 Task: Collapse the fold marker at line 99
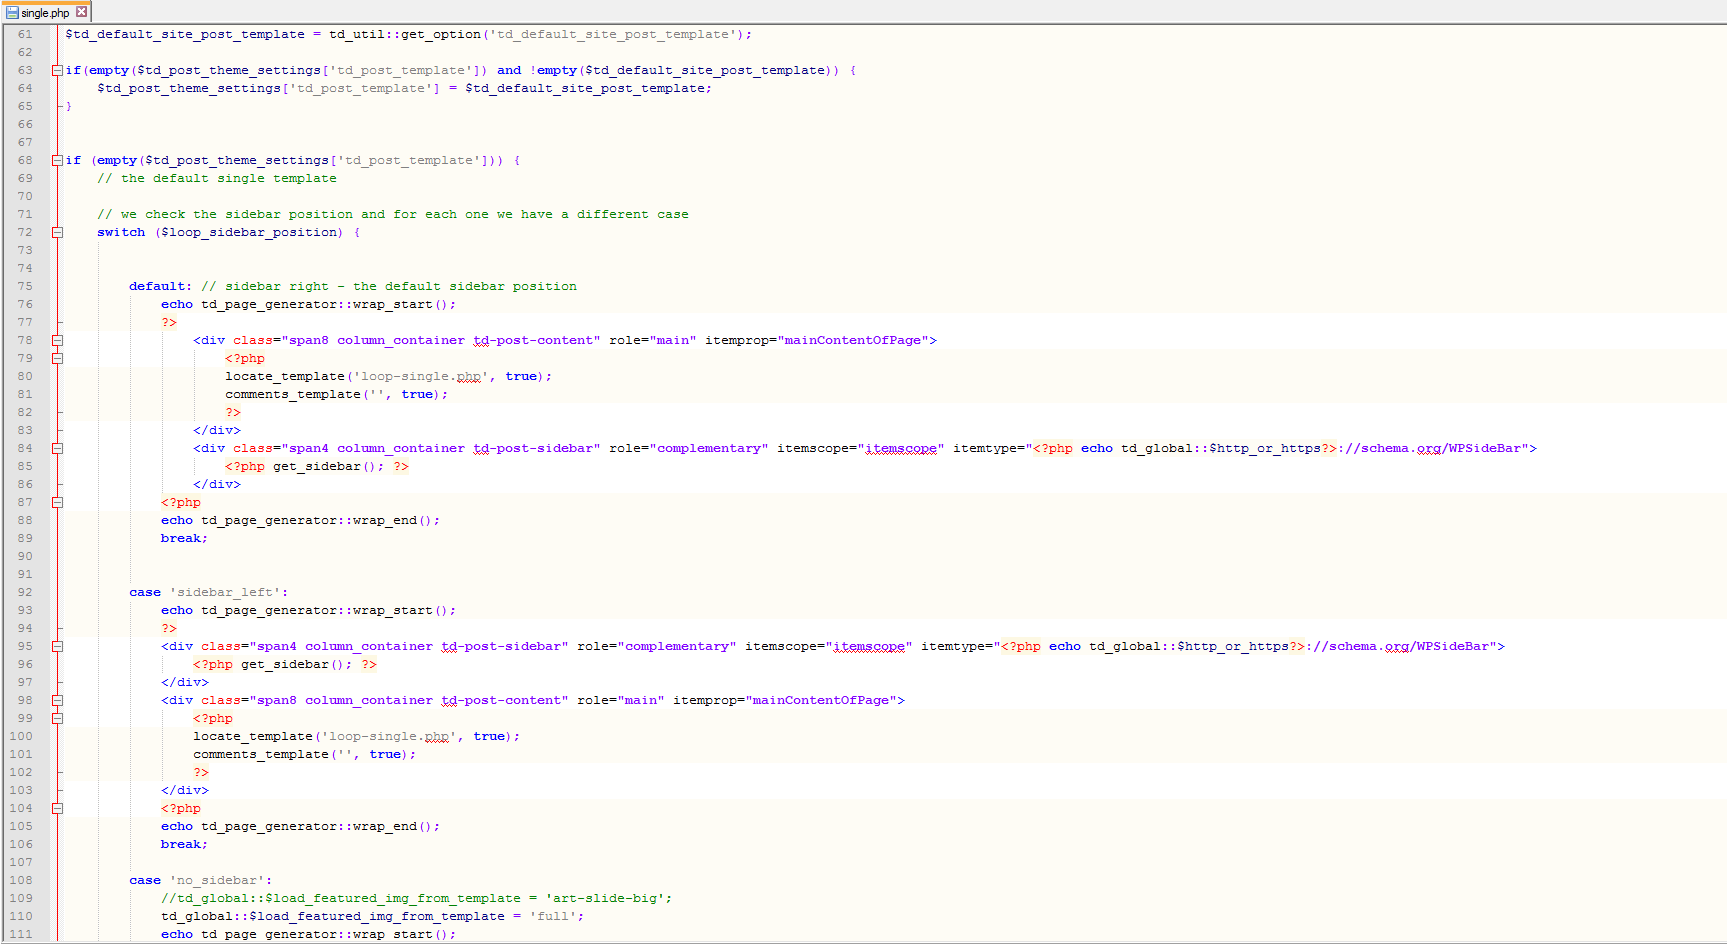(57, 718)
